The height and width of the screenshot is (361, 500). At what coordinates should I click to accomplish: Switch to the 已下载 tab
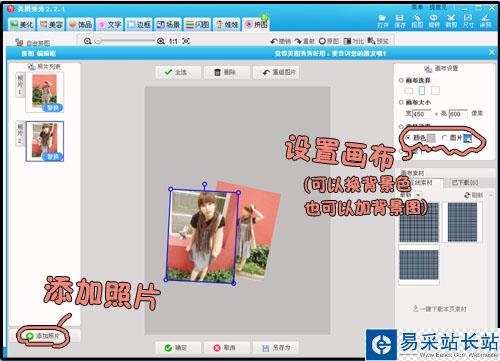pyautogui.click(x=465, y=183)
